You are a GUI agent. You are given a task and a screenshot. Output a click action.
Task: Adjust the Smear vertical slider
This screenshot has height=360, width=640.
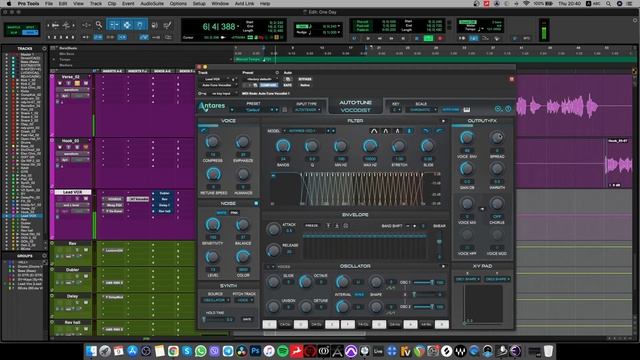[439, 244]
